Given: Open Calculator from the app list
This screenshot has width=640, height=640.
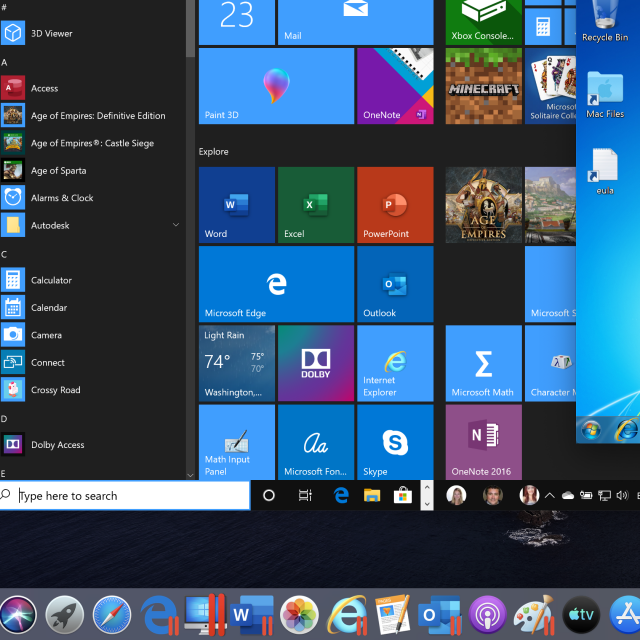Looking at the screenshot, I should click(x=92, y=280).
